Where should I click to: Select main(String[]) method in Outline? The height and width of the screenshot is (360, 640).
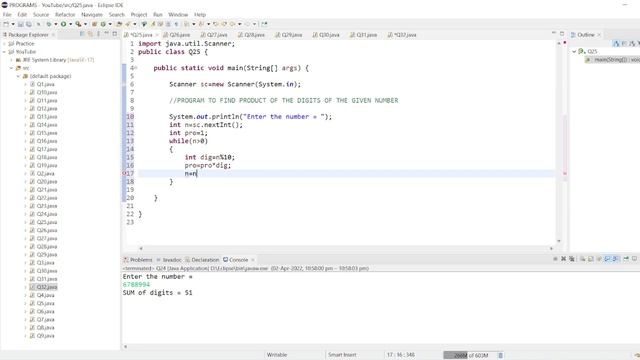click(612, 60)
